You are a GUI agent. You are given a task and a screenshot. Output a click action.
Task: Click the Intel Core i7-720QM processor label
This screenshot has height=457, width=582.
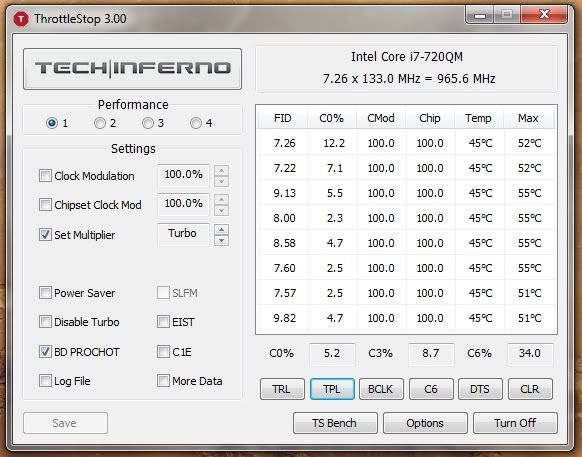click(x=407, y=57)
